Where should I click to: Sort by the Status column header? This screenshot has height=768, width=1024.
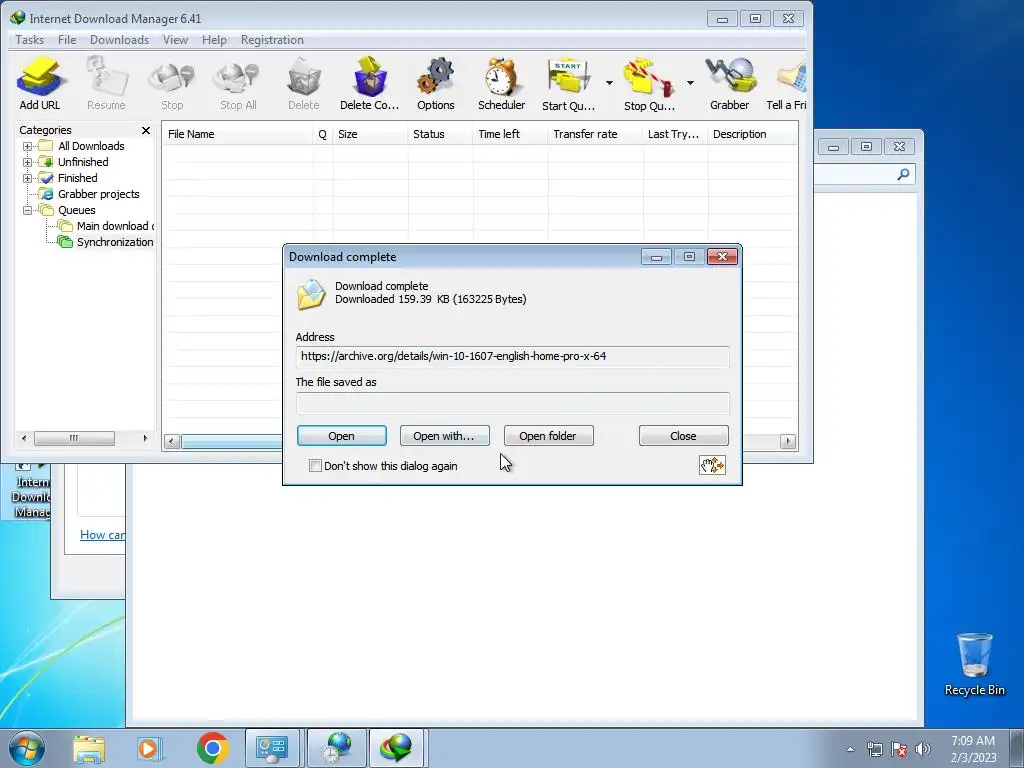[x=440, y=134]
